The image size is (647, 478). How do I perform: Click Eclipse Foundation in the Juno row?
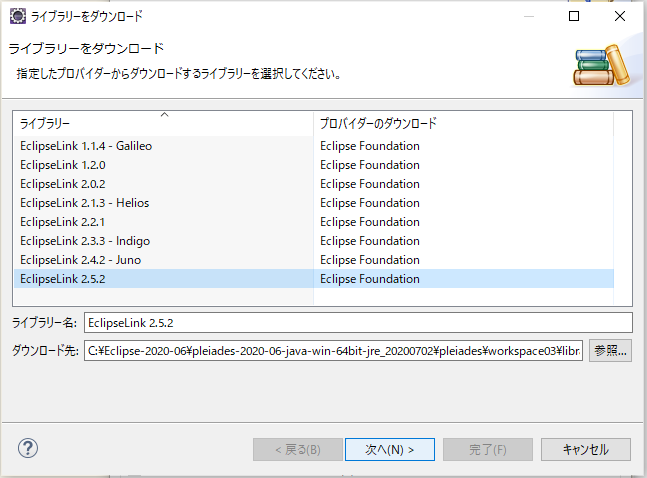(x=370, y=260)
